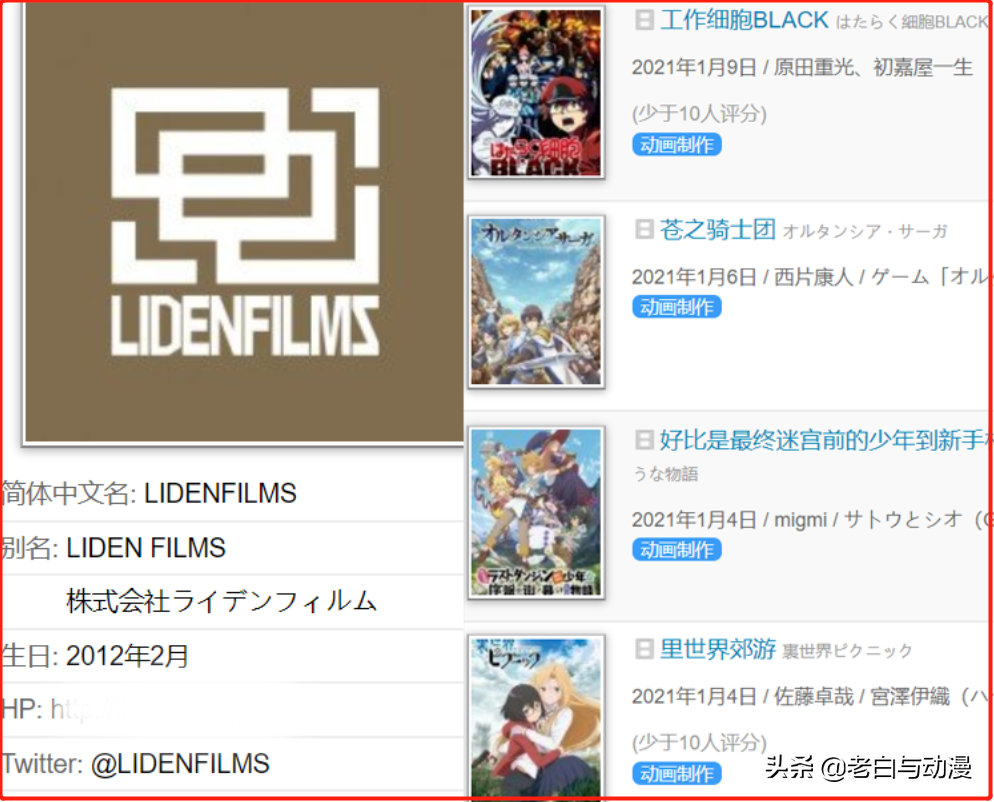The image size is (994, 802).
Task: Click the icon beside 好比是最终迷宫前的少年 title
Action: tap(644, 439)
